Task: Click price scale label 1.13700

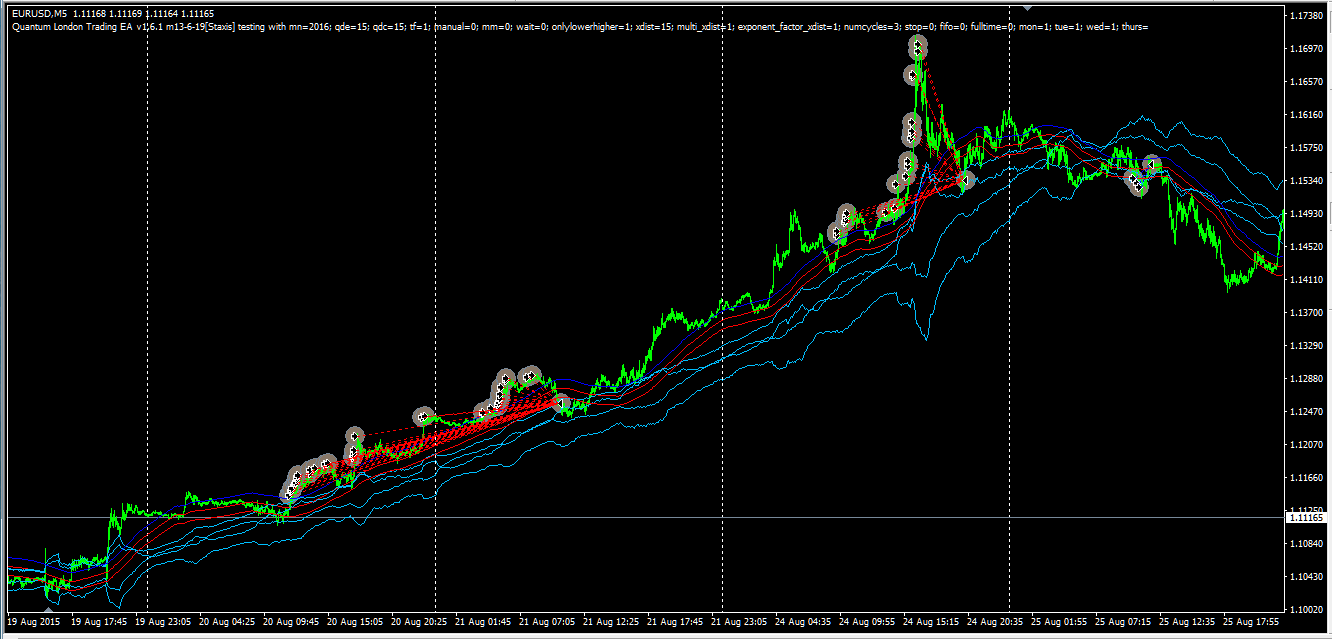Action: tap(1306, 314)
